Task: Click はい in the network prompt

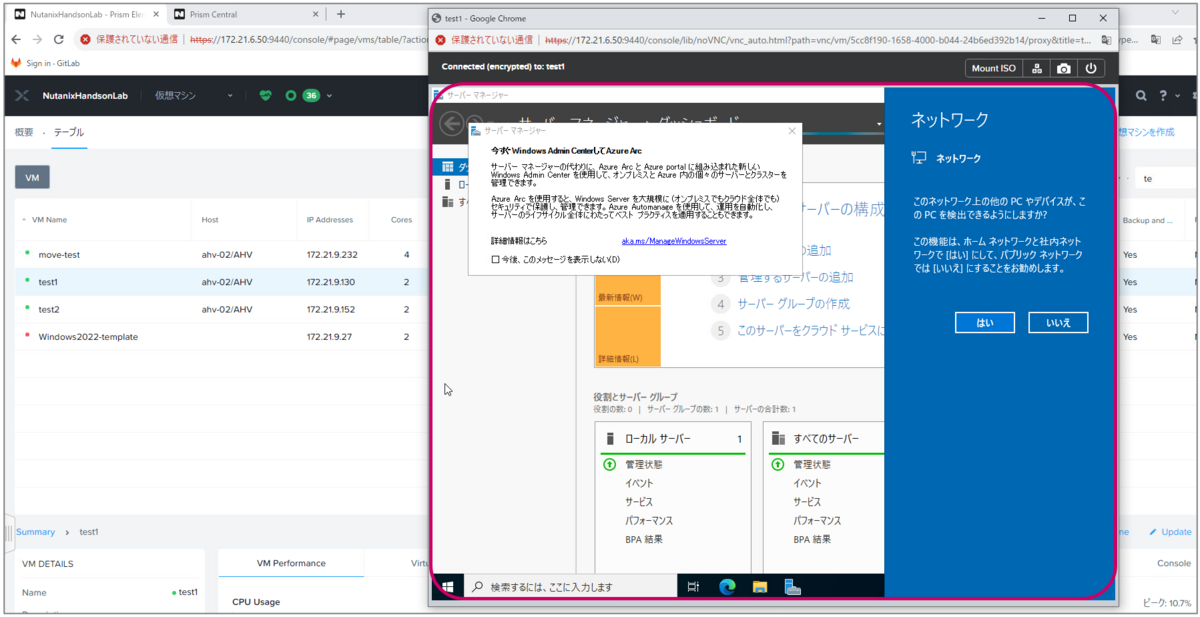Action: (984, 322)
